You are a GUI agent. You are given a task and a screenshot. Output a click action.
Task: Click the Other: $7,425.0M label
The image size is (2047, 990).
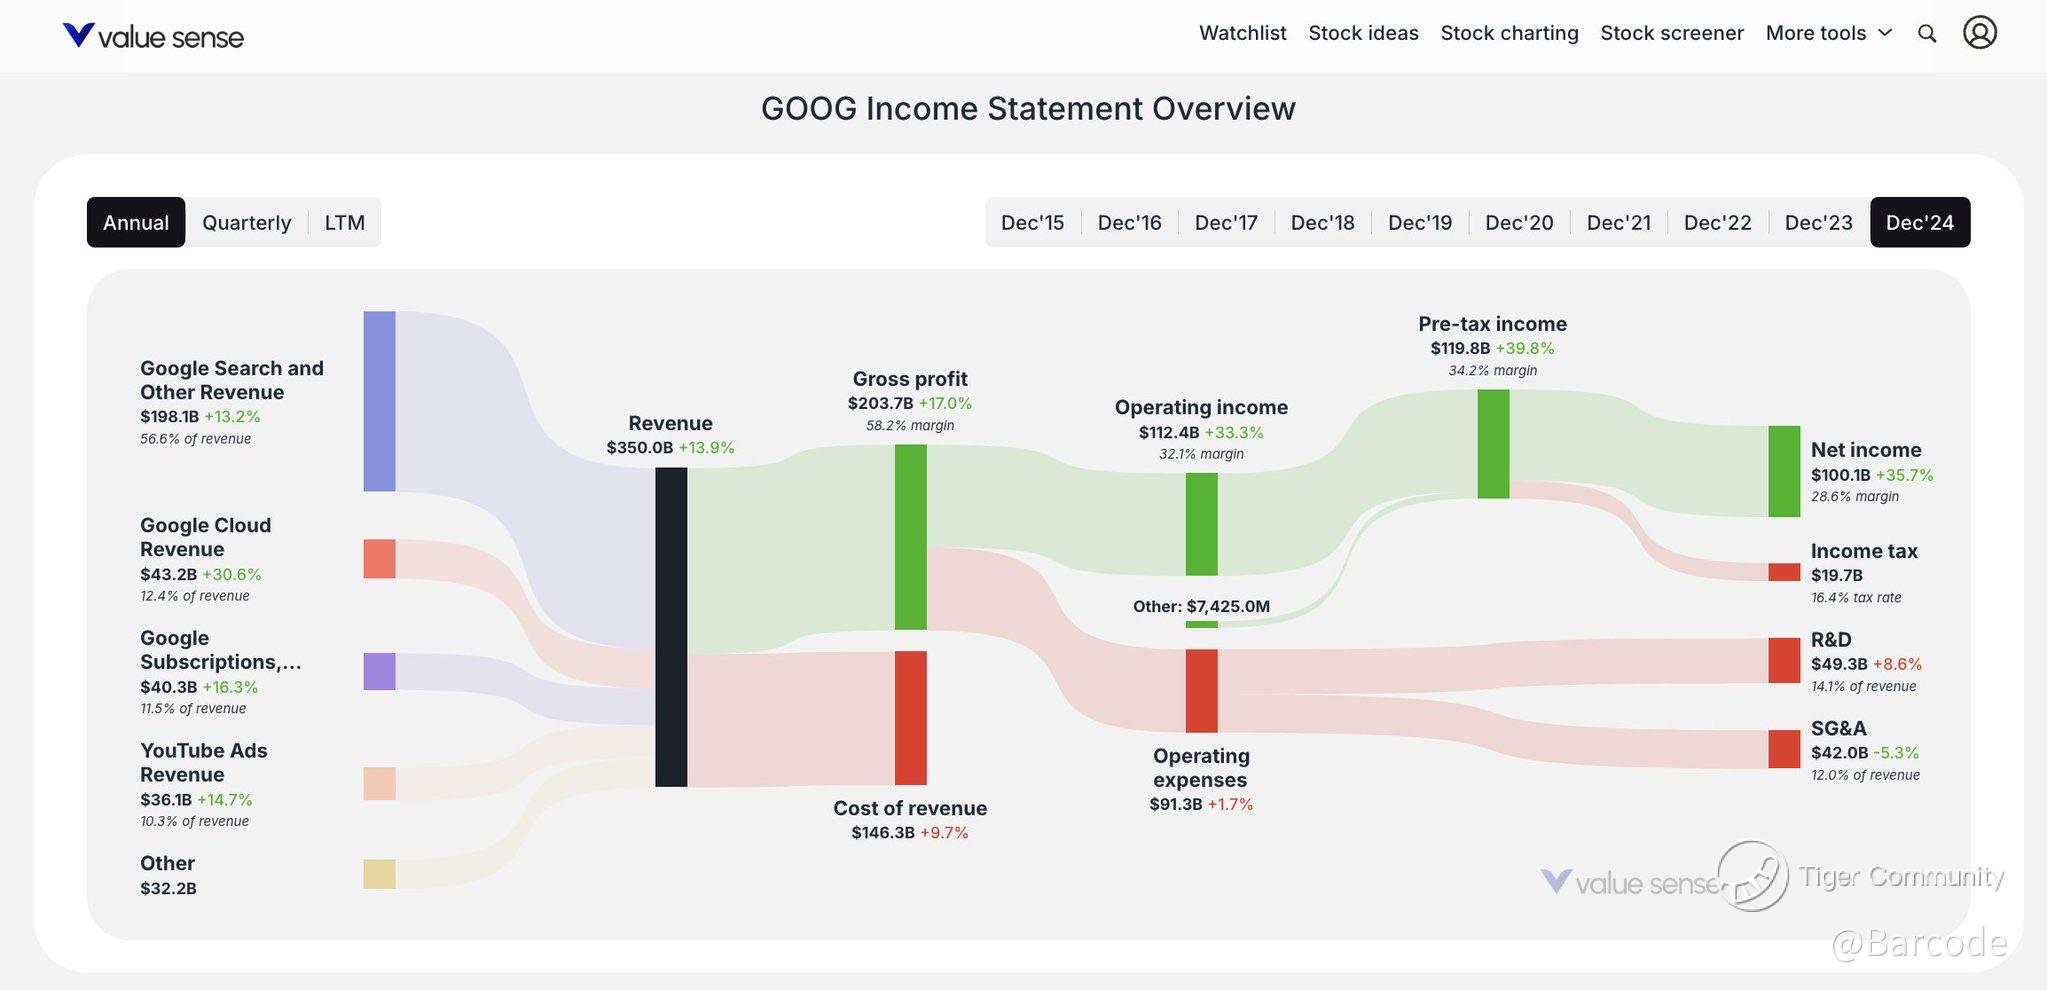coord(1201,606)
